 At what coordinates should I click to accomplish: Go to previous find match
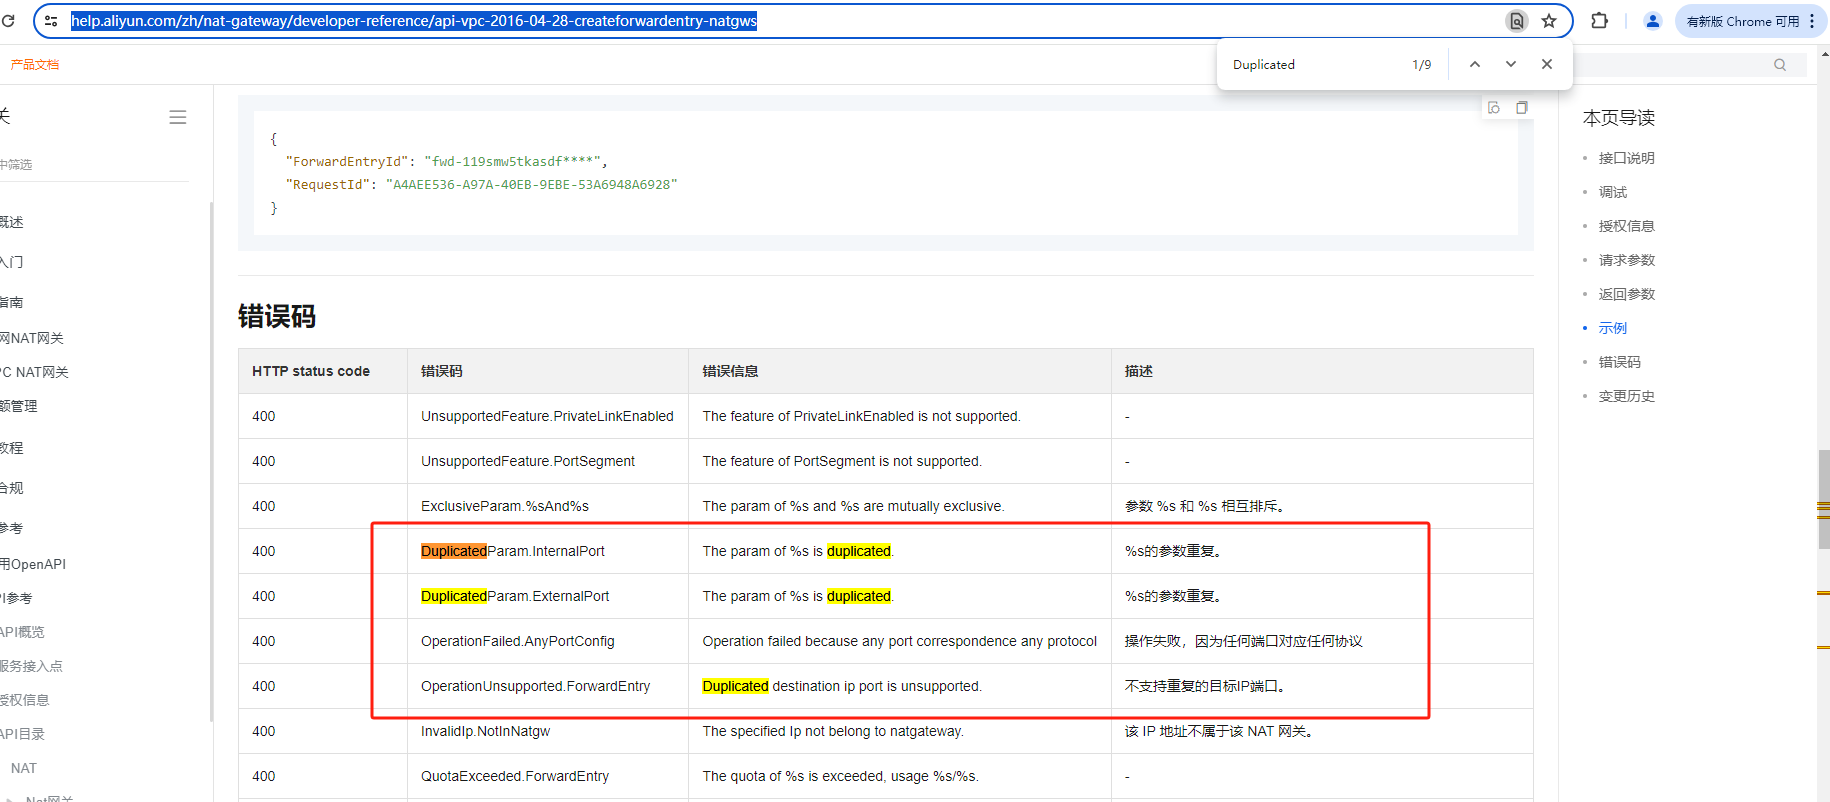pyautogui.click(x=1474, y=64)
